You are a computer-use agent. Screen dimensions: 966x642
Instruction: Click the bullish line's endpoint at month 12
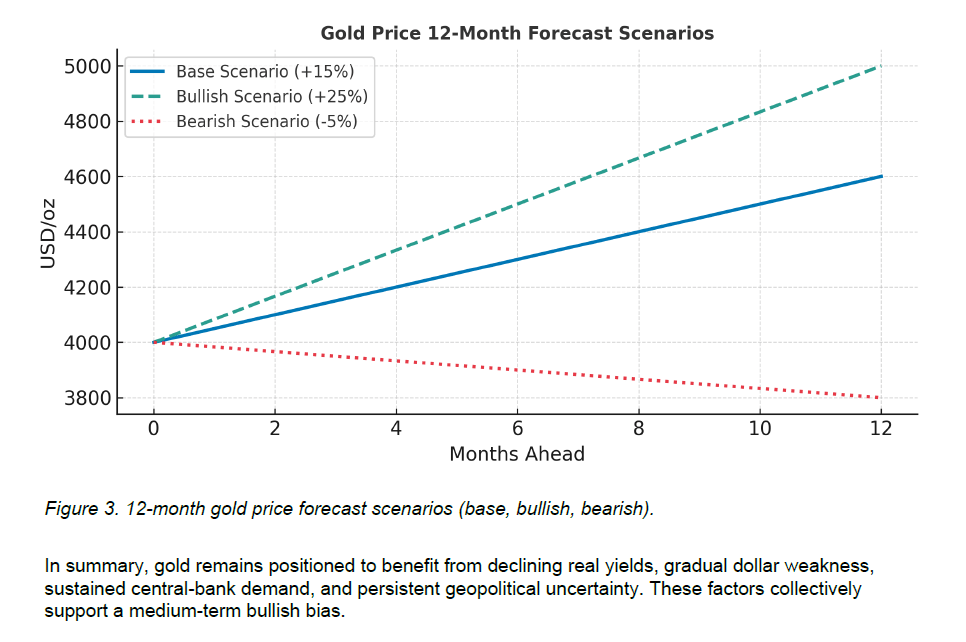880,67
